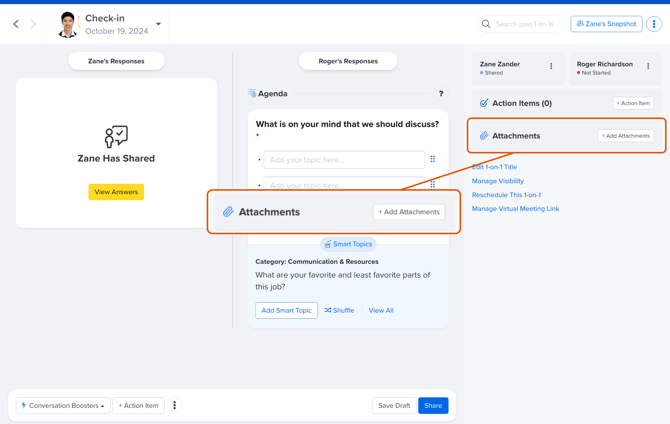The image size is (670, 424).
Task: Switch to Roger's Responses tab
Action: [348, 61]
